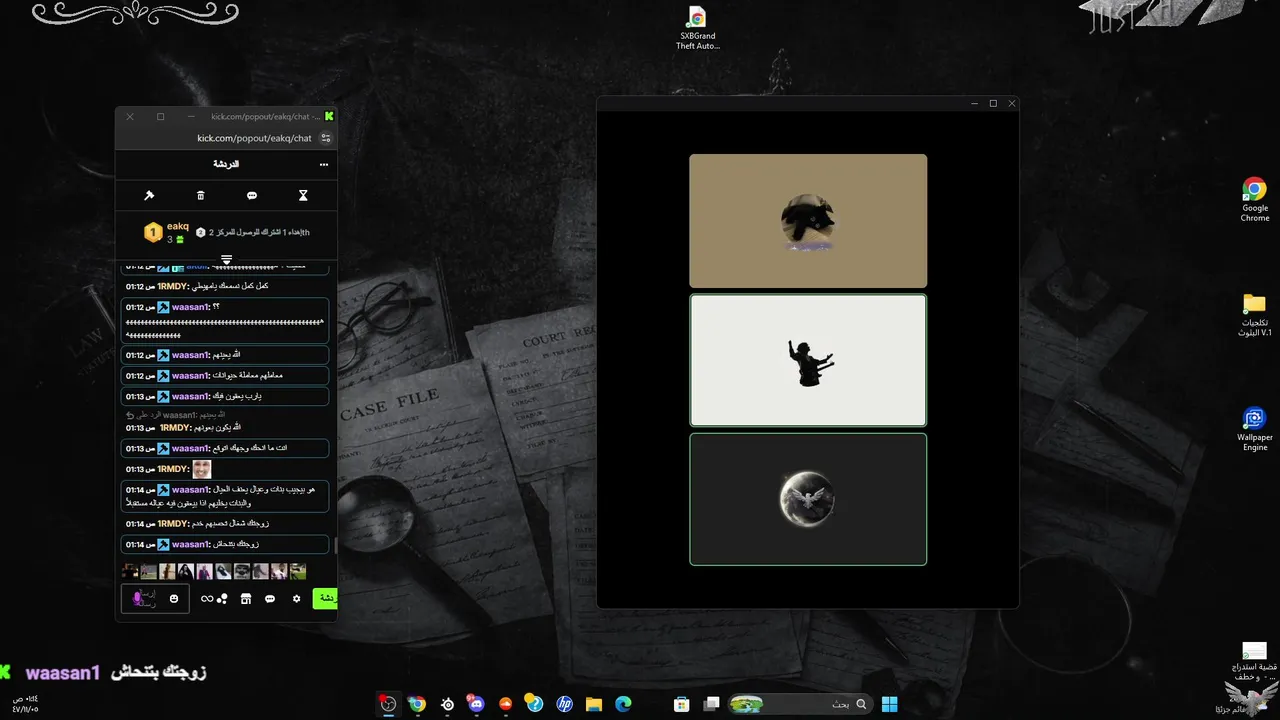1280x720 pixels.
Task: Select the middle white card with soldier silhouette
Action: [x=808, y=360]
